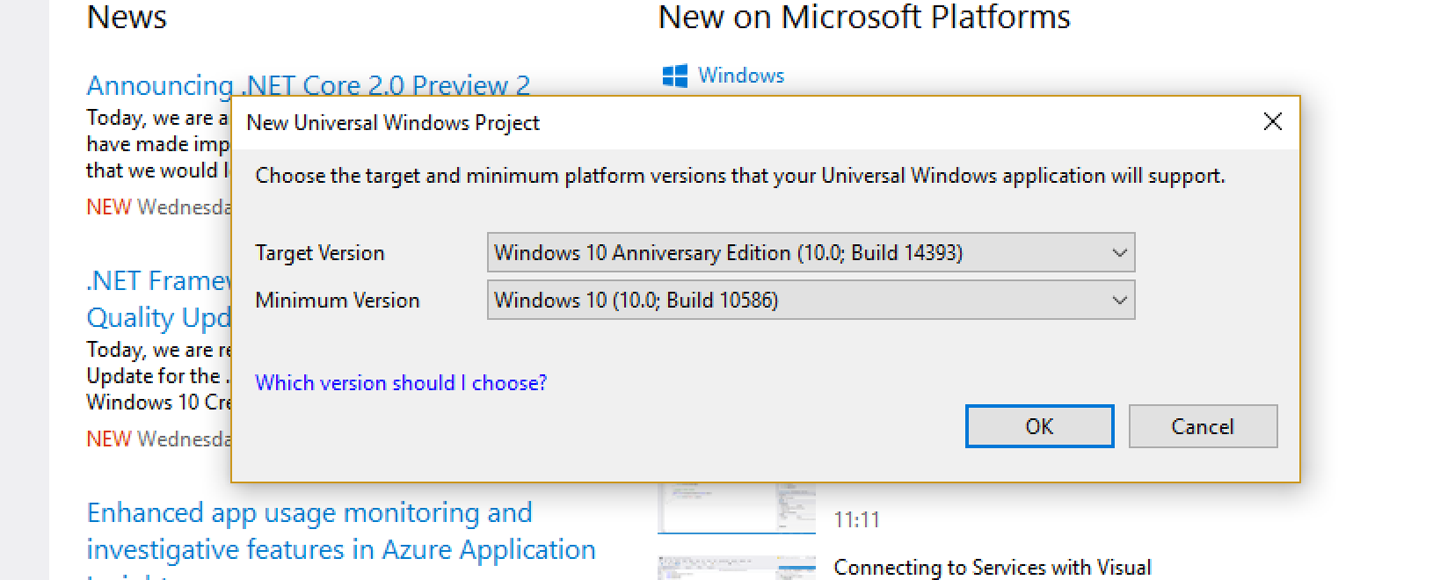The width and height of the screenshot is (1440, 580).
Task: Click the Minimum Version label
Action: (x=337, y=300)
